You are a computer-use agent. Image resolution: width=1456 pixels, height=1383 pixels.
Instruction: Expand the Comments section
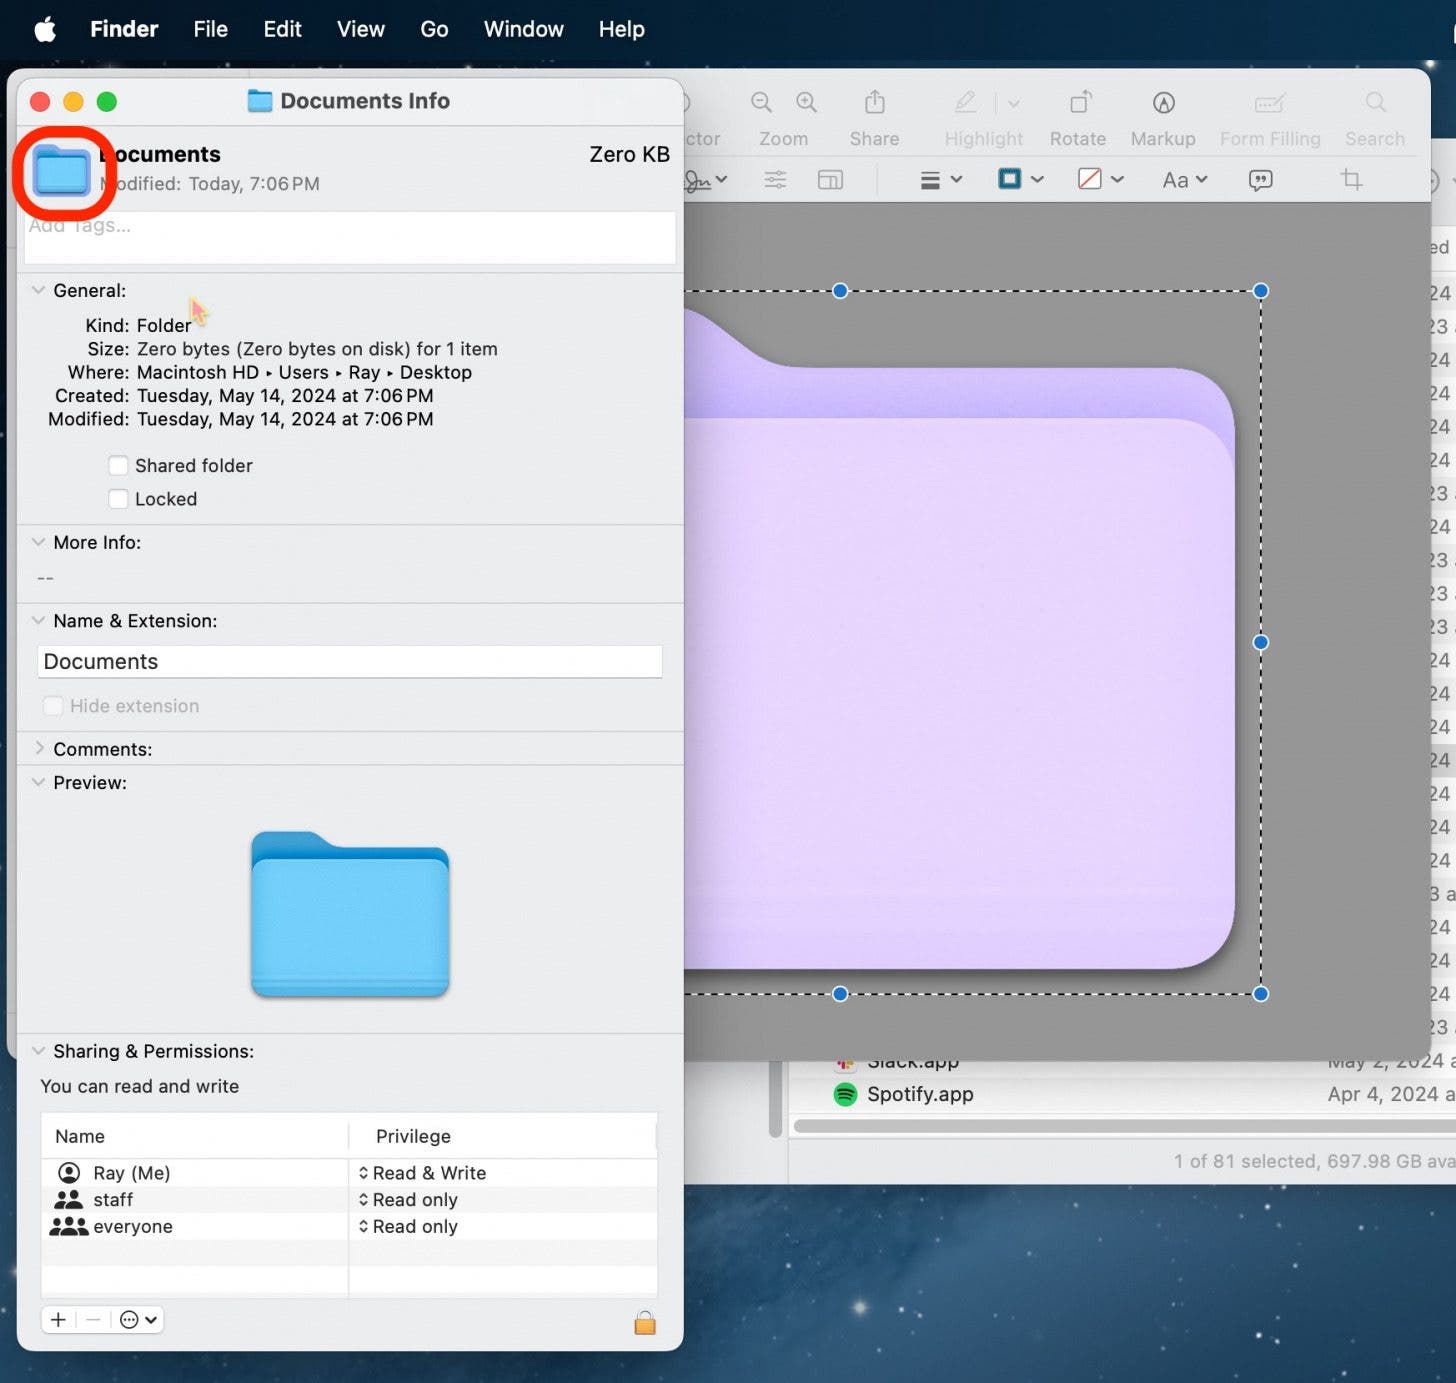click(38, 748)
